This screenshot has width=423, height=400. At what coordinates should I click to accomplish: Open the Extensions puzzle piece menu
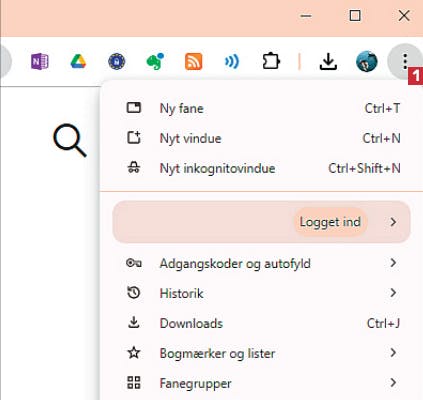tap(271, 62)
